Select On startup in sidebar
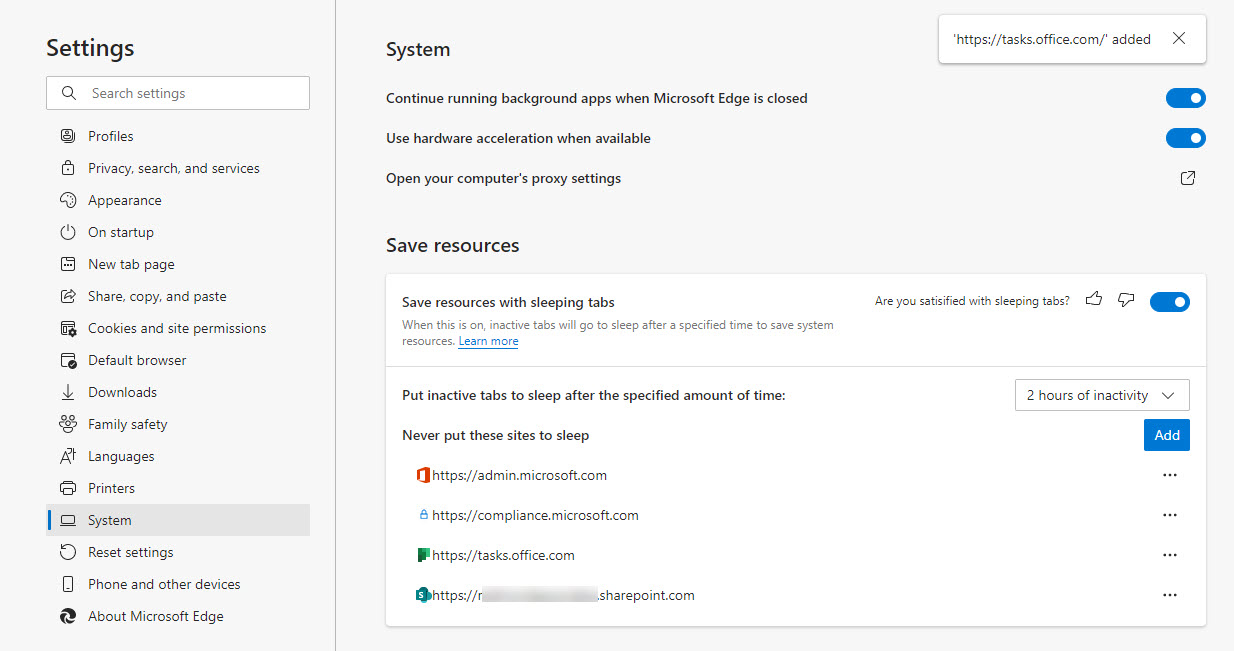The height and width of the screenshot is (651, 1234). 178,232
